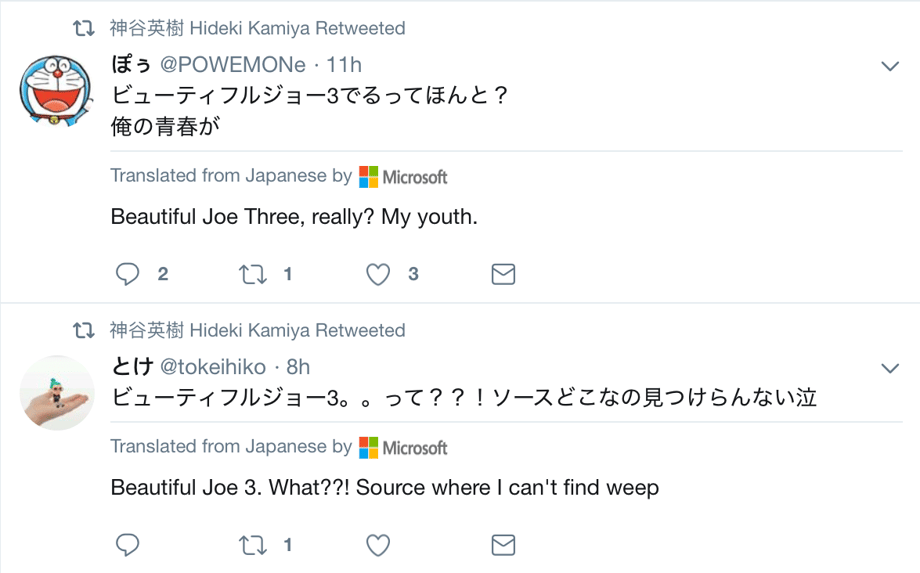Share tokeihiko tweet via direct message

(503, 545)
